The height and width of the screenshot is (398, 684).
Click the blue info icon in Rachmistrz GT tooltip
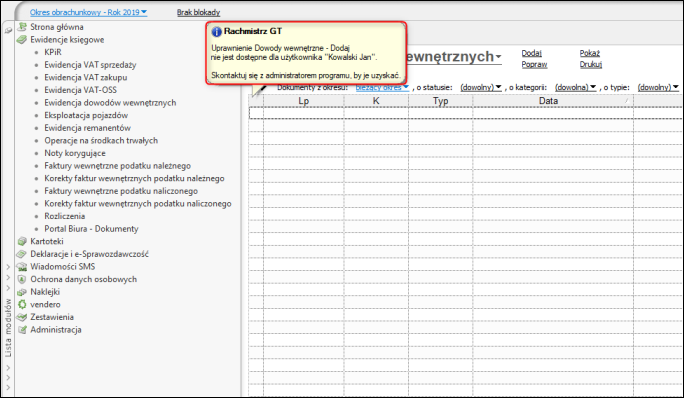point(216,31)
